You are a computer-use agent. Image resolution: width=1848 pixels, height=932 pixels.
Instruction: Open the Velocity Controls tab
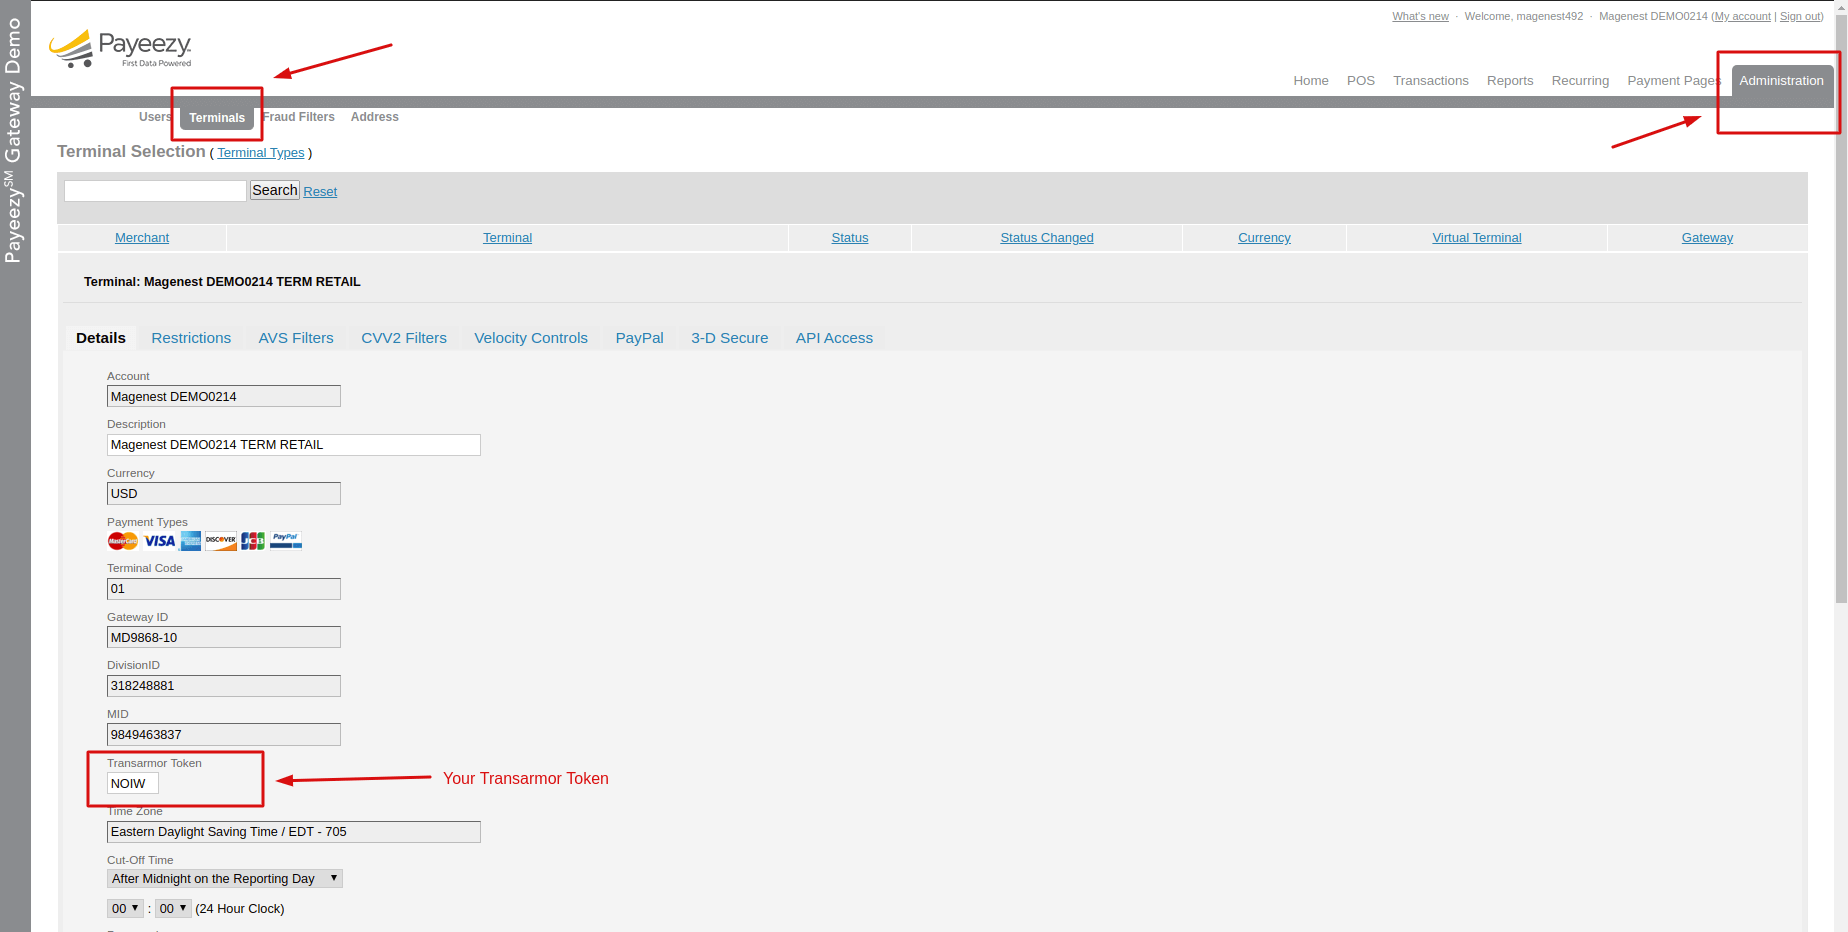pyautogui.click(x=531, y=338)
